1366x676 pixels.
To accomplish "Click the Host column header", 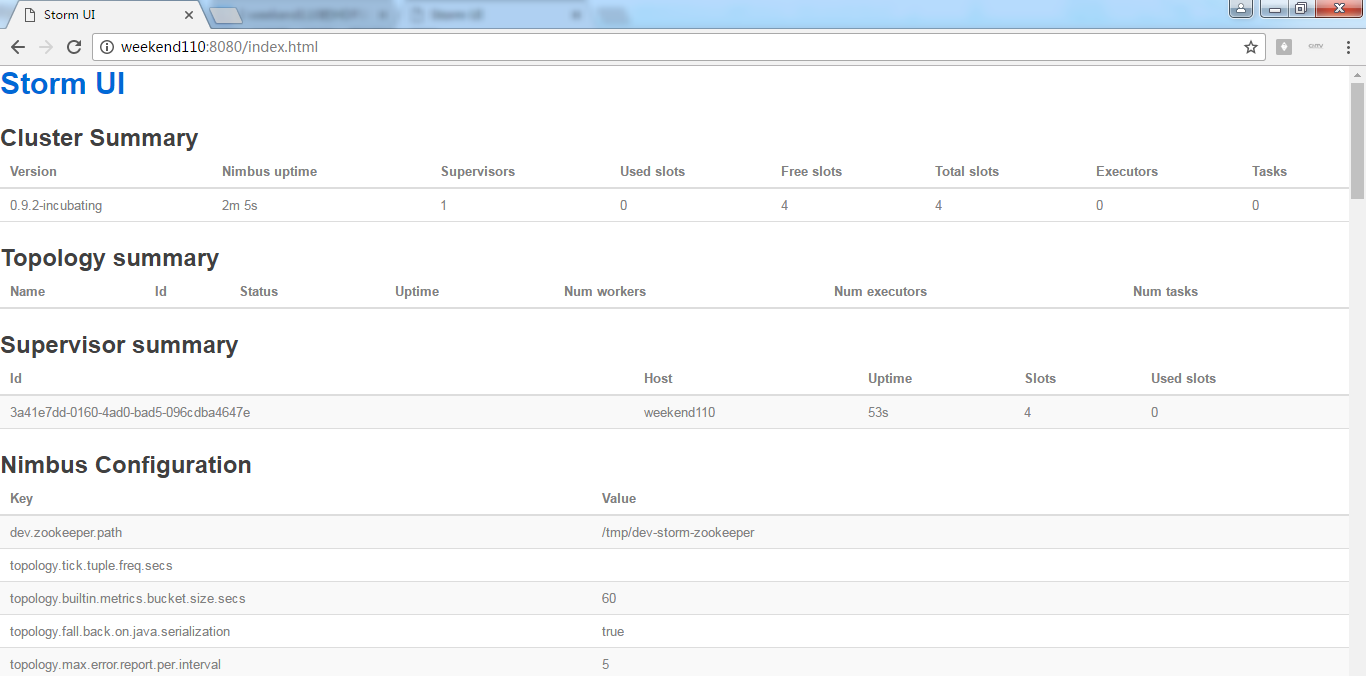I will pyautogui.click(x=658, y=379).
